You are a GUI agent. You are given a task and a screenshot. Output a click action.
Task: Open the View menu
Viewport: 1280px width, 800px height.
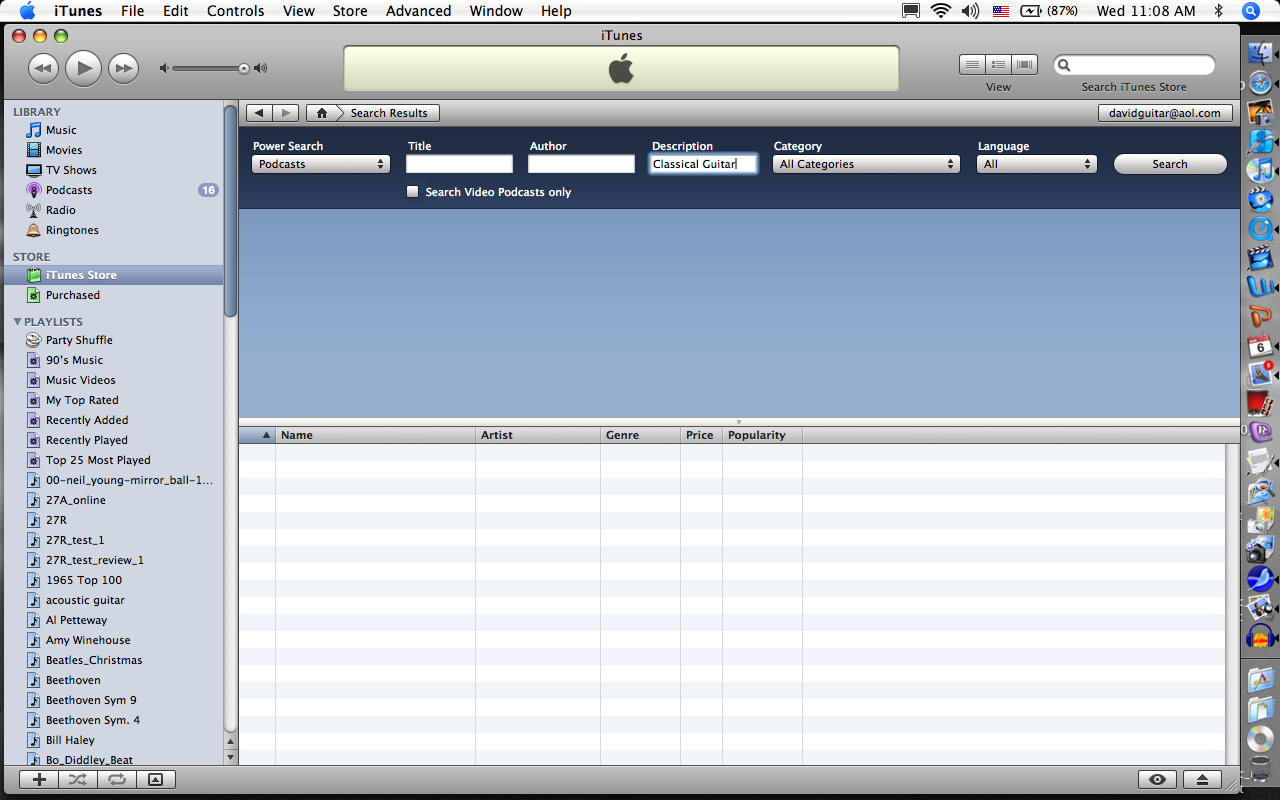pos(299,11)
